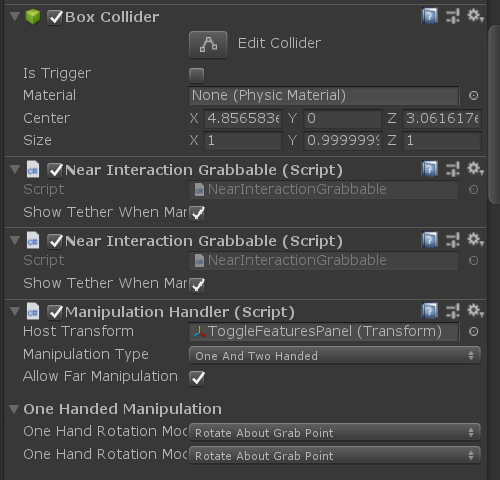500x480 pixels.
Task: Click the Center Z value field
Action: [x=442, y=119]
